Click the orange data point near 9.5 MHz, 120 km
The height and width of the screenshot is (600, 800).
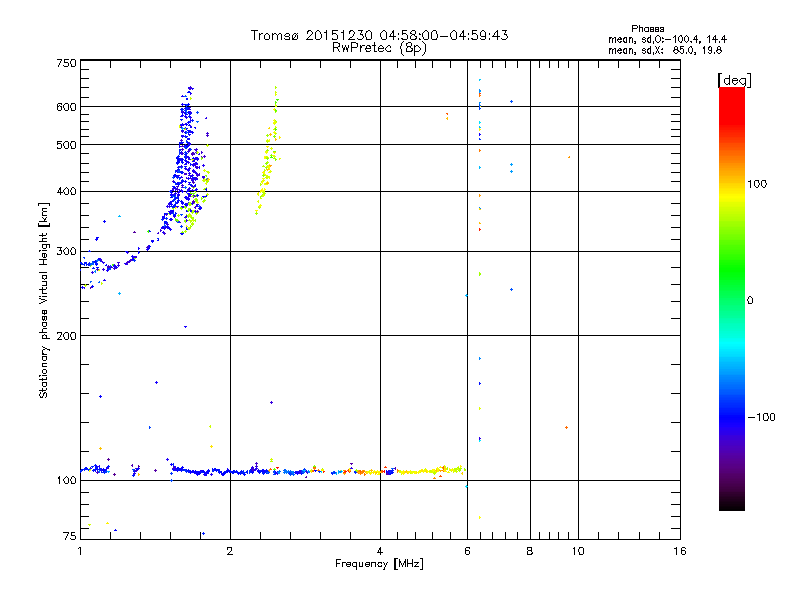pos(566,428)
